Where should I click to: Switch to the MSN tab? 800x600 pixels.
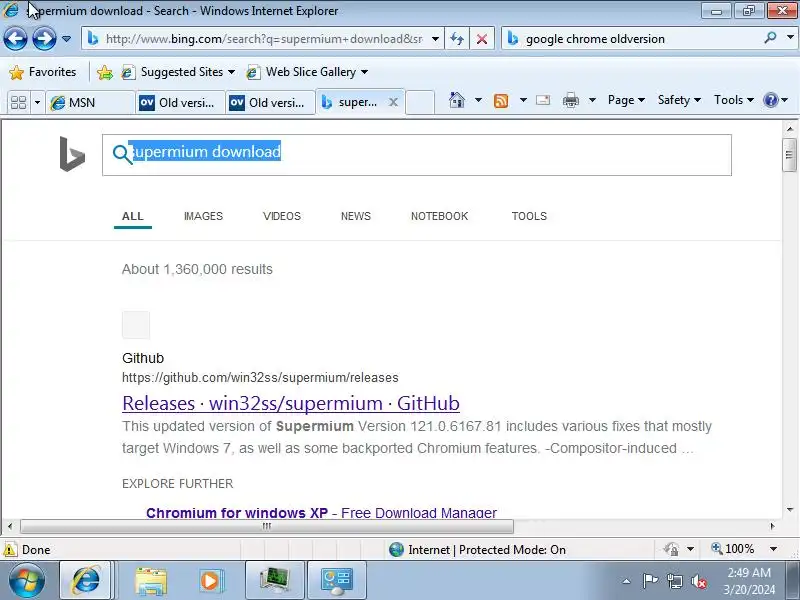tap(90, 103)
